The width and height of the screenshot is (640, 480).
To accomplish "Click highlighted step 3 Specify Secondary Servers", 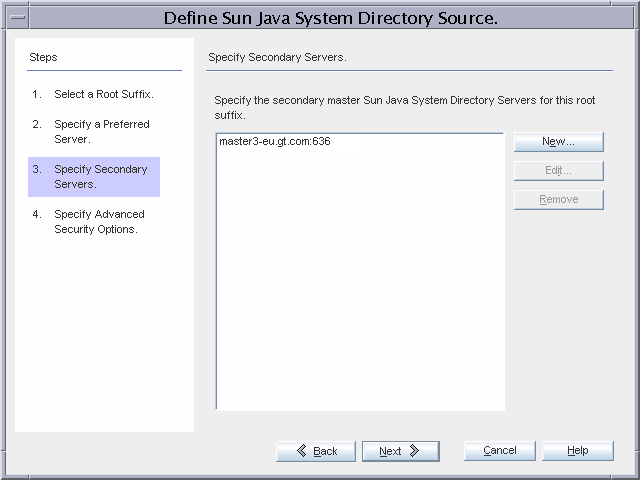I will click(x=94, y=177).
